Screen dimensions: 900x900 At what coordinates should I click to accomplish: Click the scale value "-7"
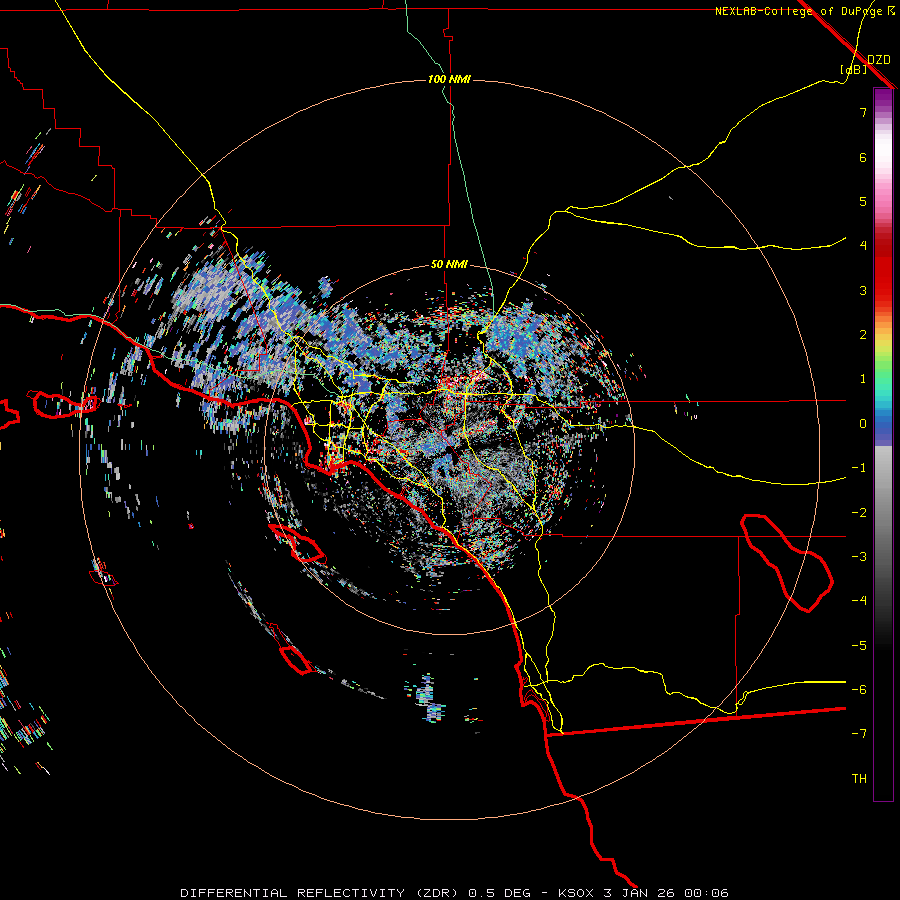[859, 734]
